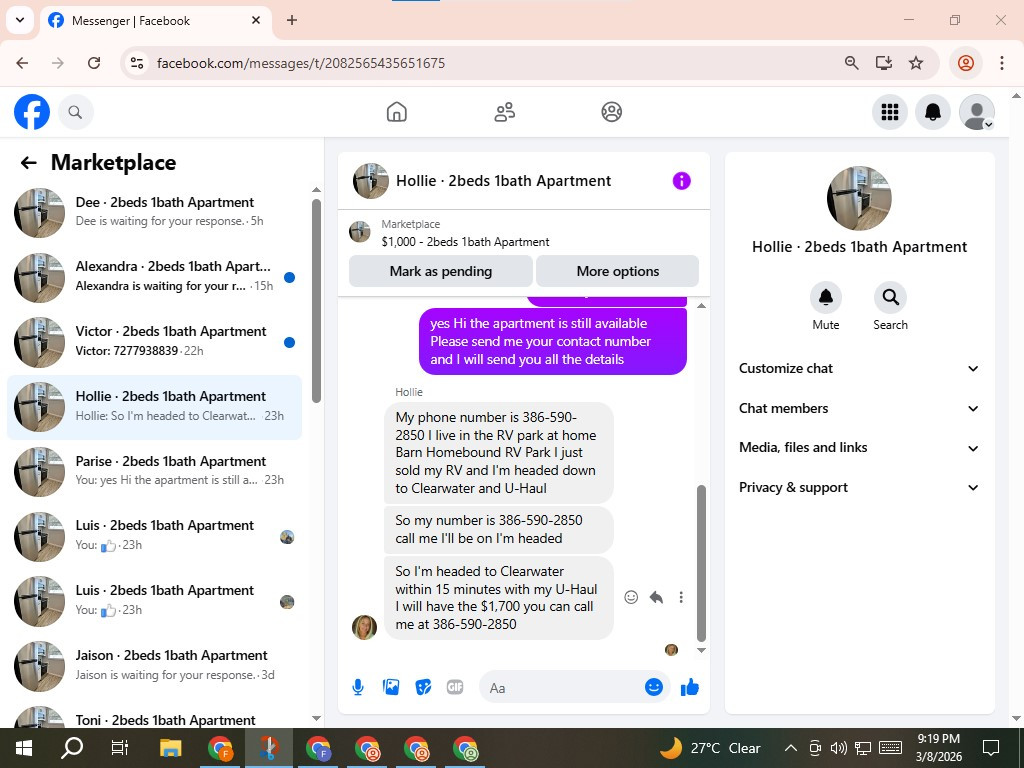Open Chrome three-dot menu
The width and height of the screenshot is (1024, 768).
coord(1002,63)
